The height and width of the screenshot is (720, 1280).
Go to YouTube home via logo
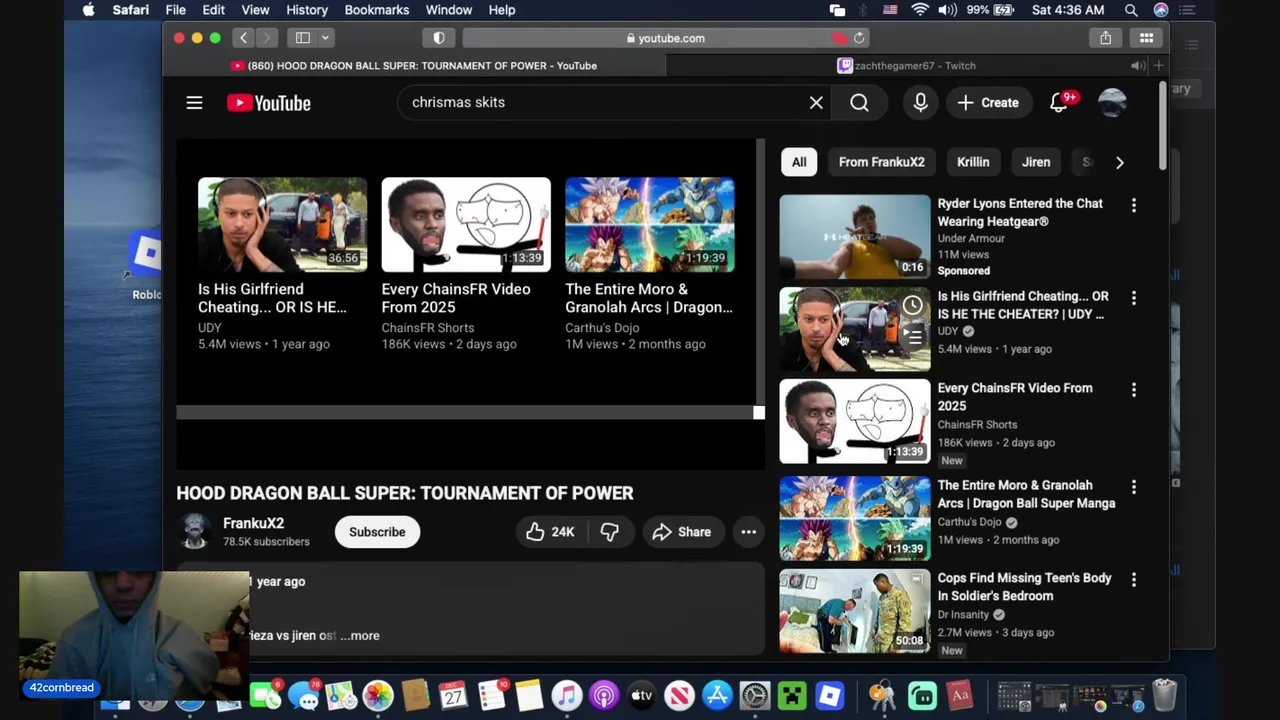(x=268, y=103)
